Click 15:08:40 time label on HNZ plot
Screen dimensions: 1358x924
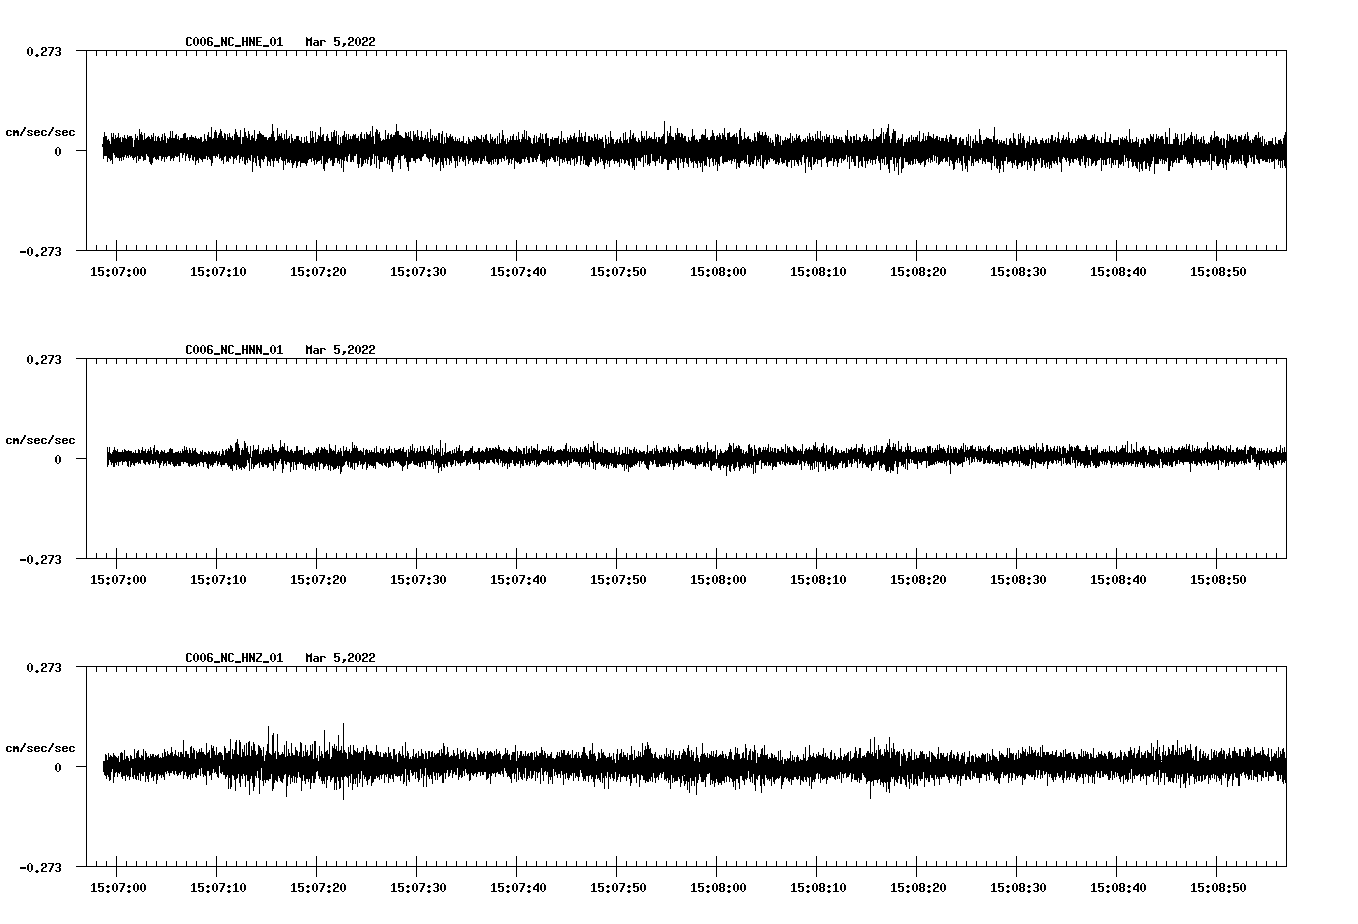pos(1118,888)
